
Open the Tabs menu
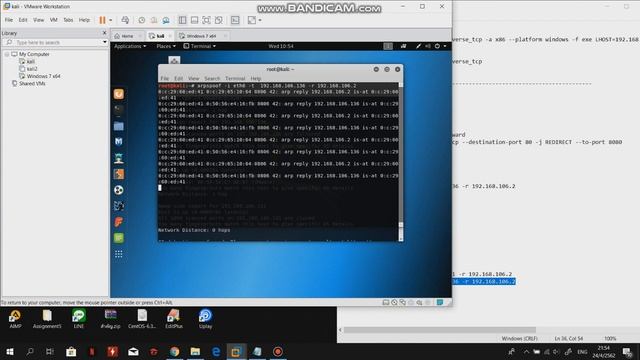click(x=68, y=20)
